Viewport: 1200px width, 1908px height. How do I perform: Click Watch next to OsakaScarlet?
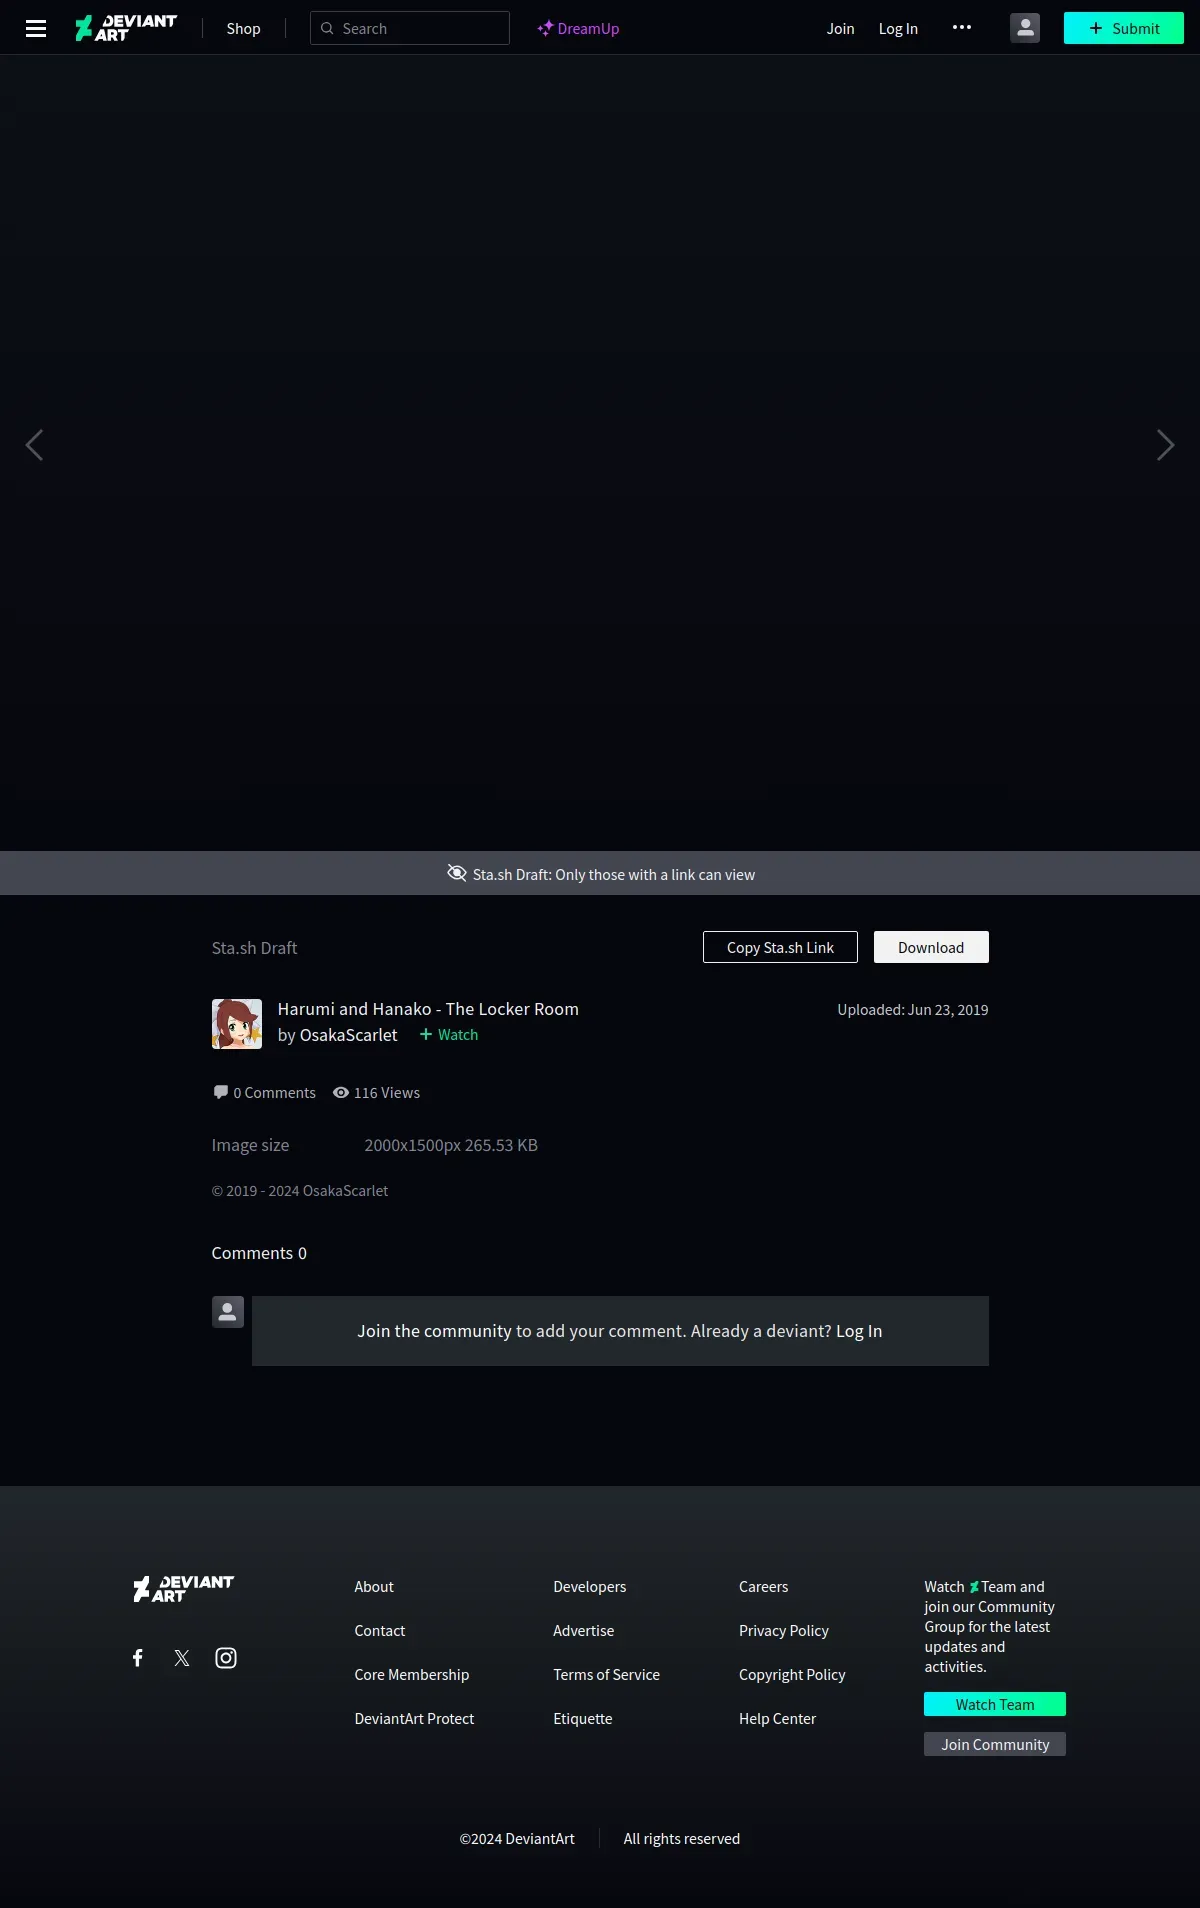[x=449, y=1035]
